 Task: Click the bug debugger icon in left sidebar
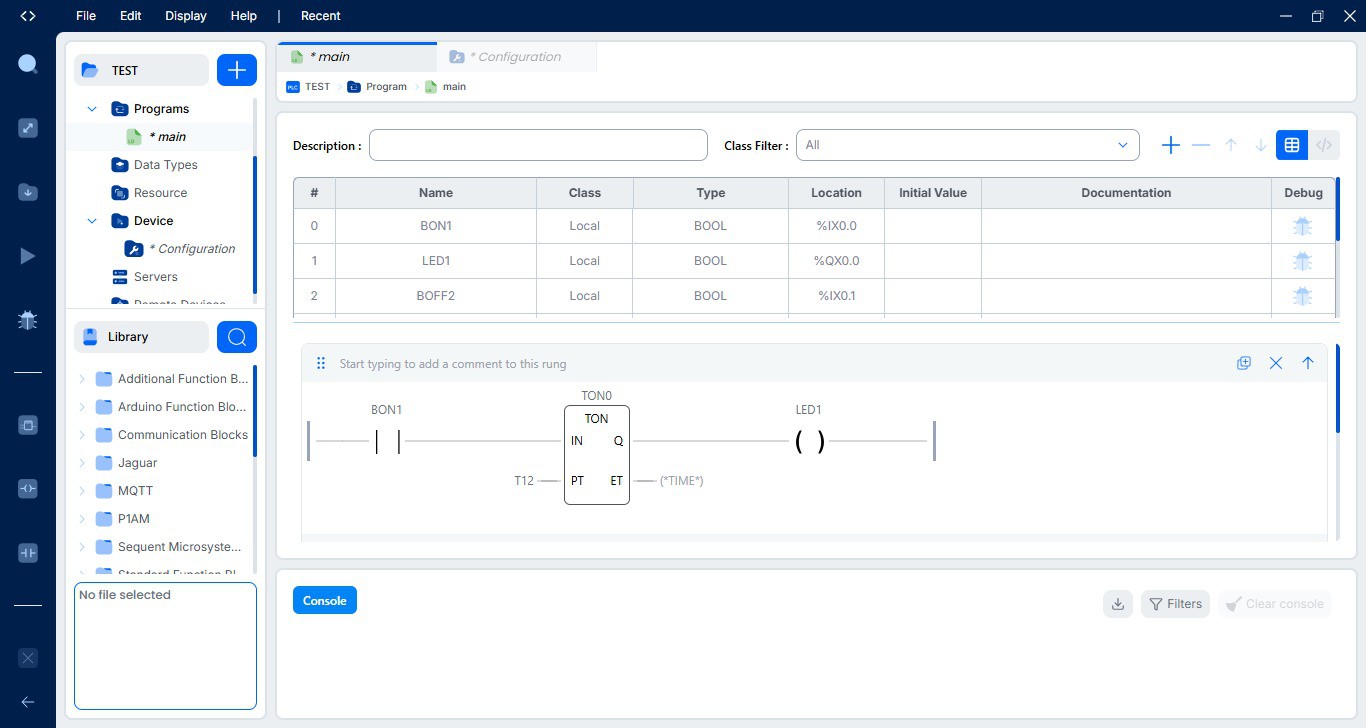click(x=28, y=320)
